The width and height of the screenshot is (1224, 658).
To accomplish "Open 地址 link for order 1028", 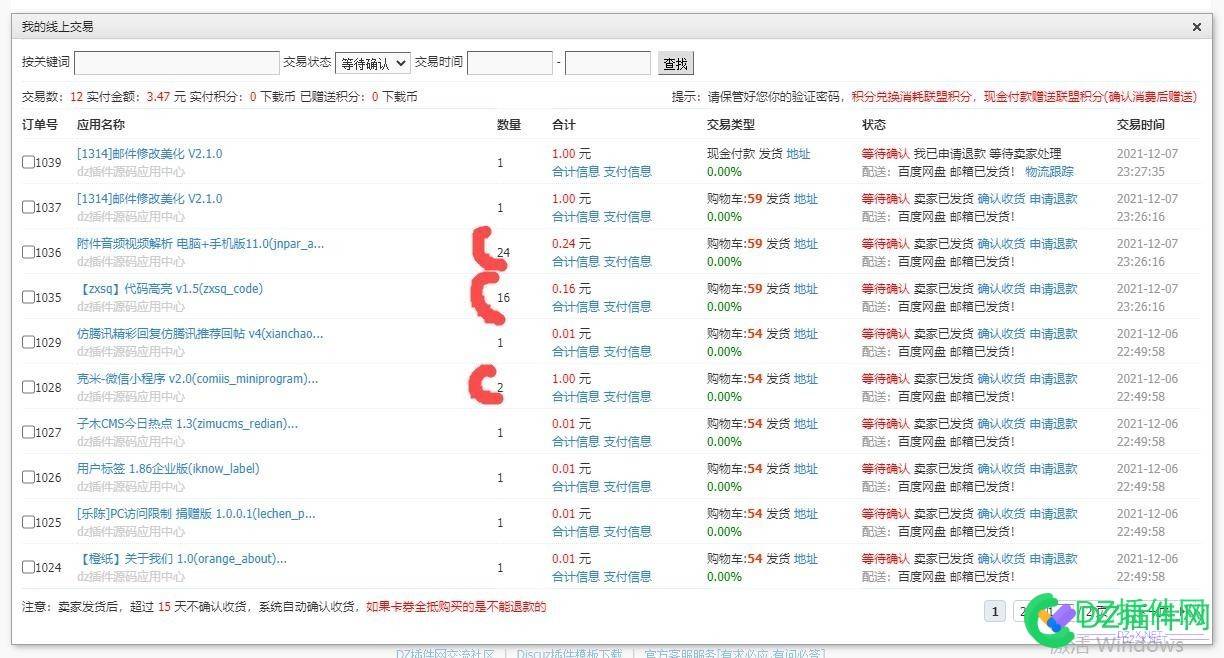I will coord(806,379).
